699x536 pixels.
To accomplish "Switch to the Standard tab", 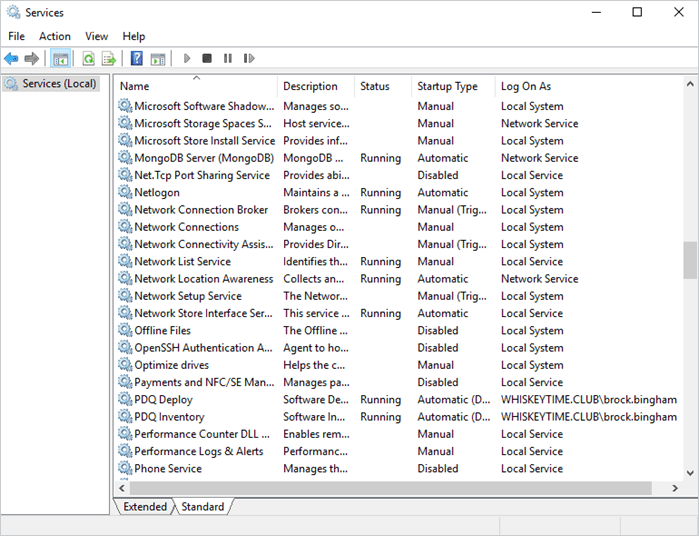I will point(203,507).
